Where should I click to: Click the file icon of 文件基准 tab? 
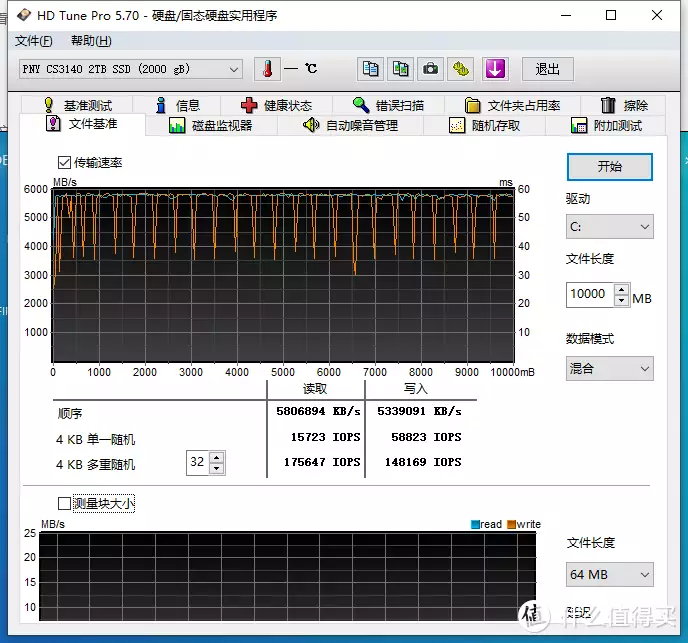click(x=53, y=124)
